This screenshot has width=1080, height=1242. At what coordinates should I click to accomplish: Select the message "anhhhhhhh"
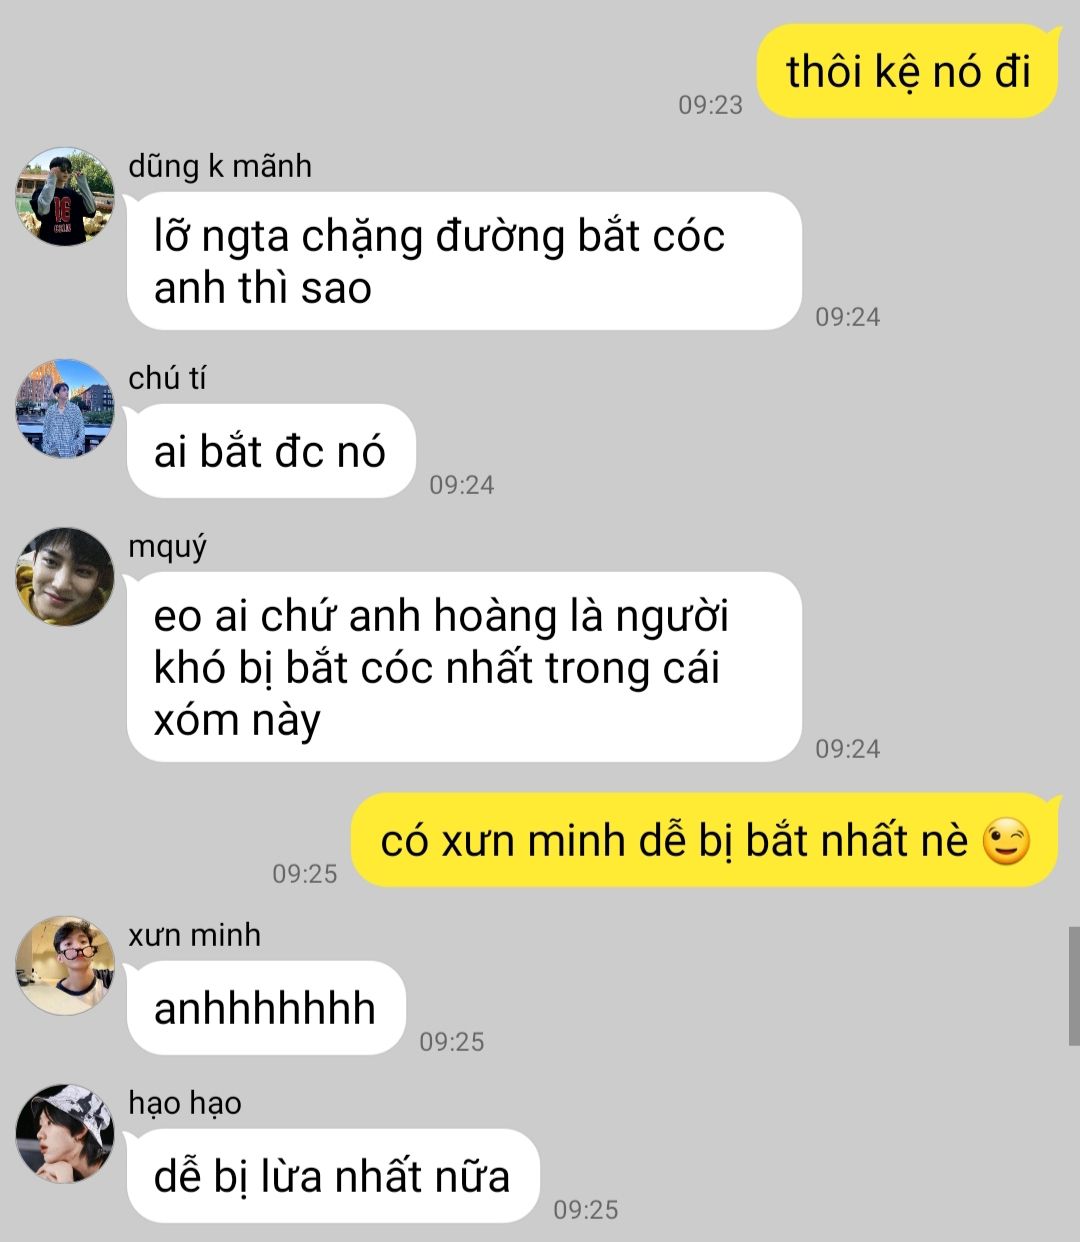tap(266, 1007)
